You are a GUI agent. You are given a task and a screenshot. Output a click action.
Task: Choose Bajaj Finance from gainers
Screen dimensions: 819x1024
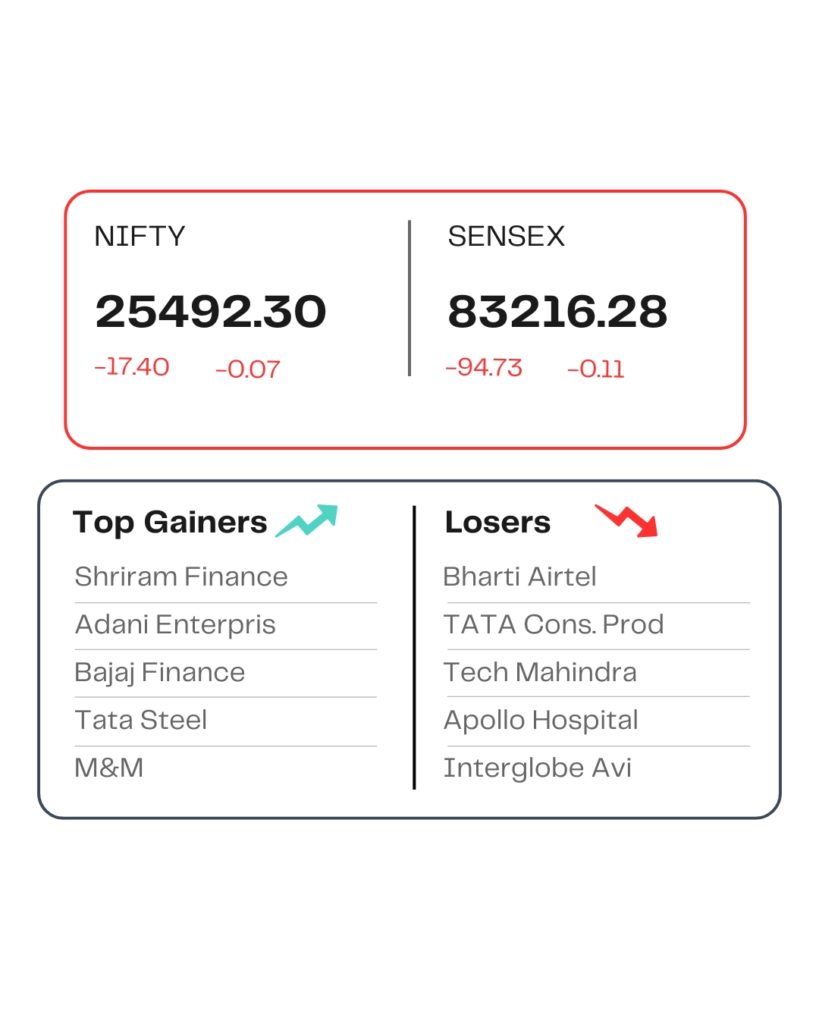click(x=160, y=672)
